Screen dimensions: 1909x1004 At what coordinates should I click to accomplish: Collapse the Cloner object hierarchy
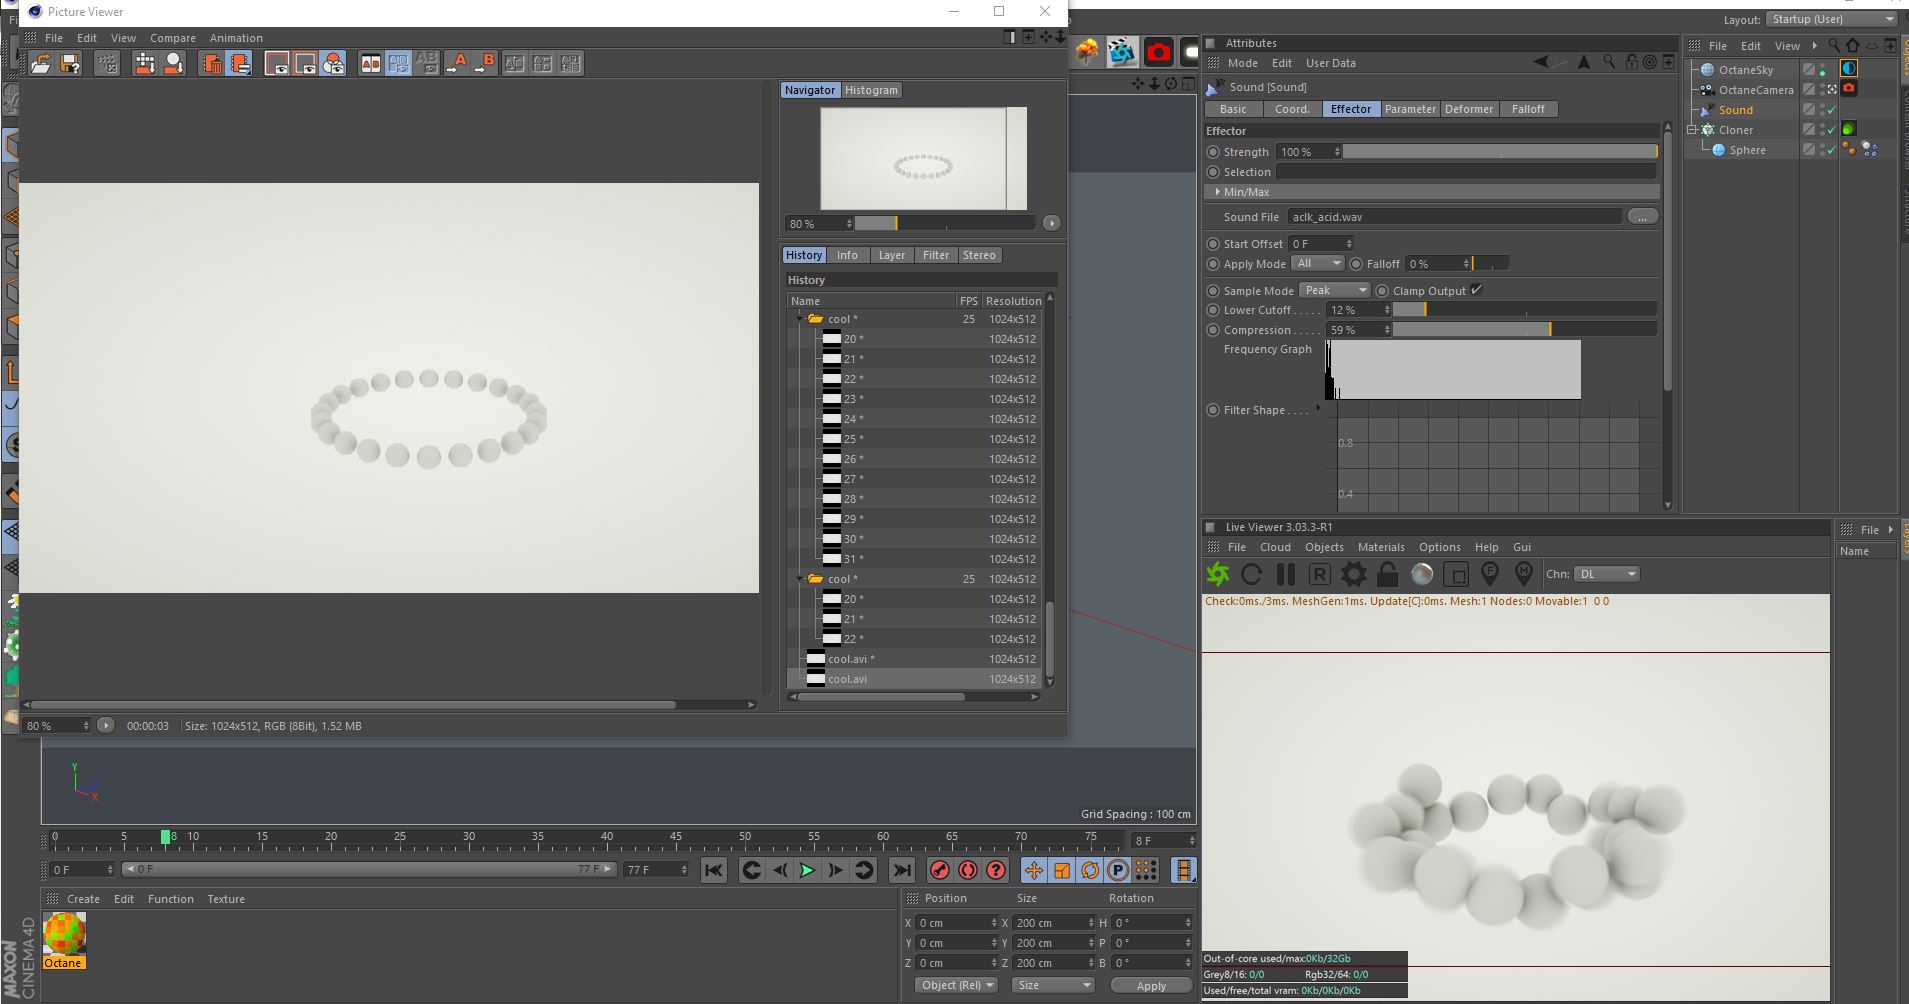pos(1692,130)
